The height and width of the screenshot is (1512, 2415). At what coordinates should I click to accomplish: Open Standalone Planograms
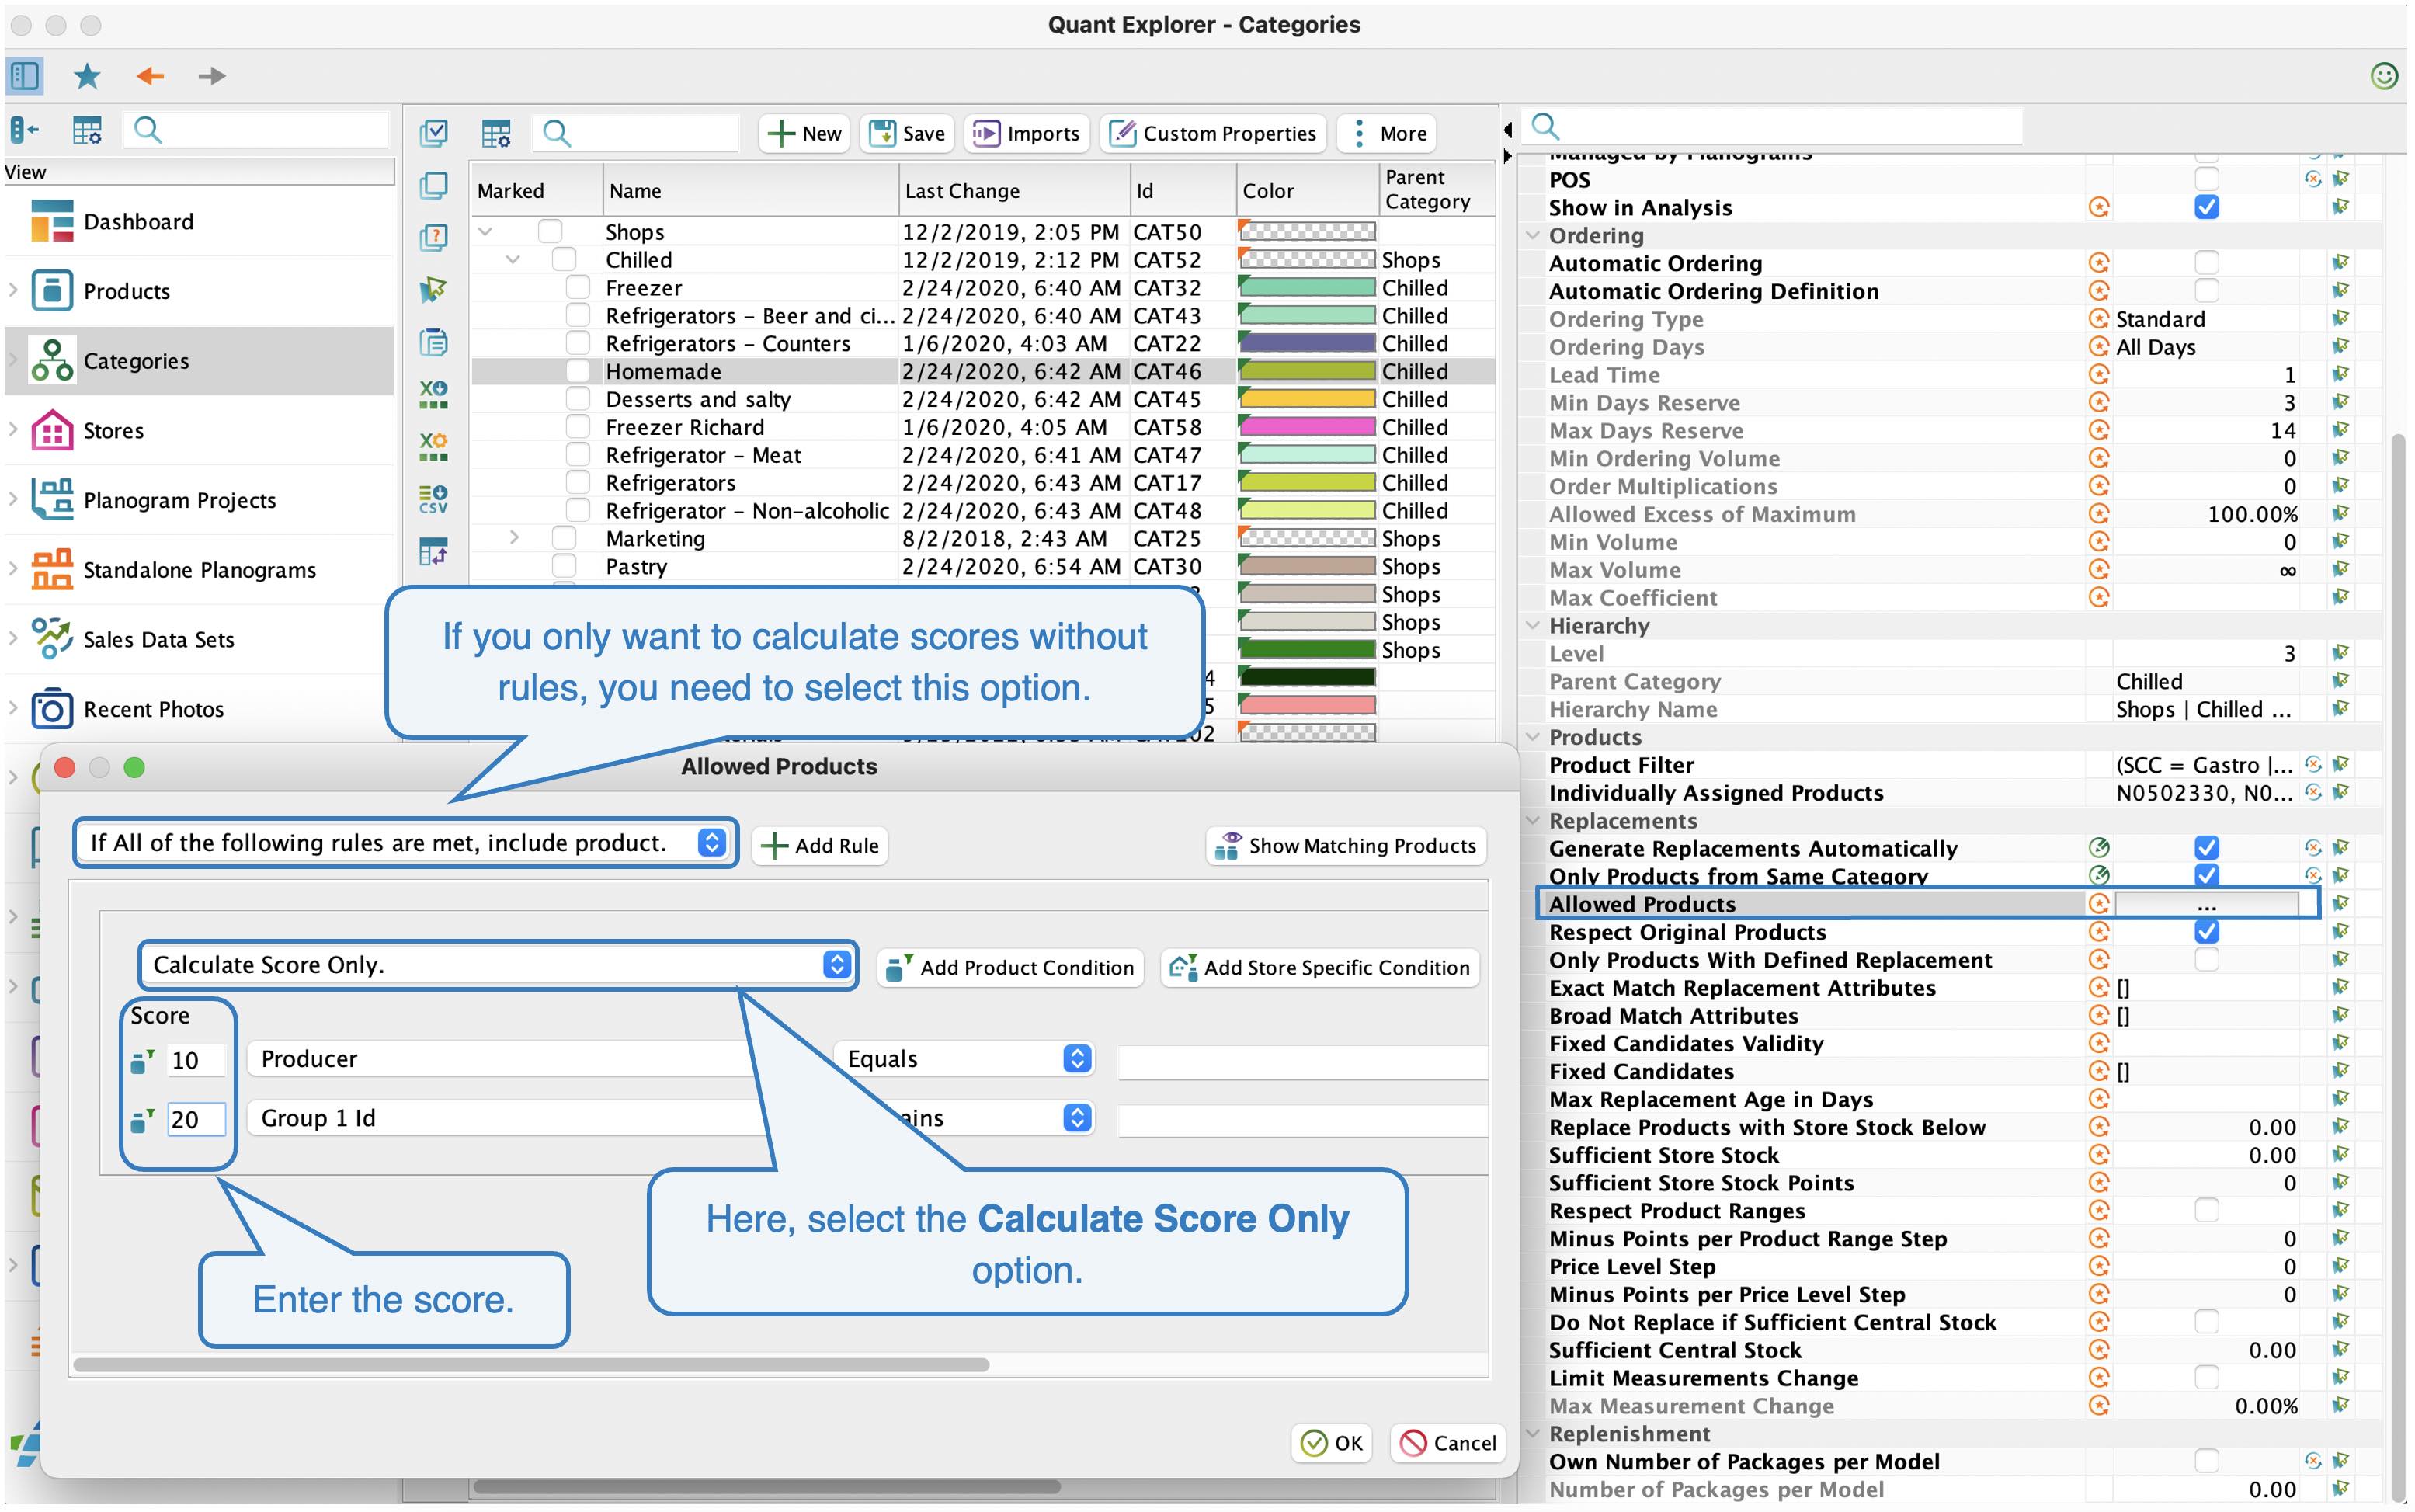click(199, 570)
